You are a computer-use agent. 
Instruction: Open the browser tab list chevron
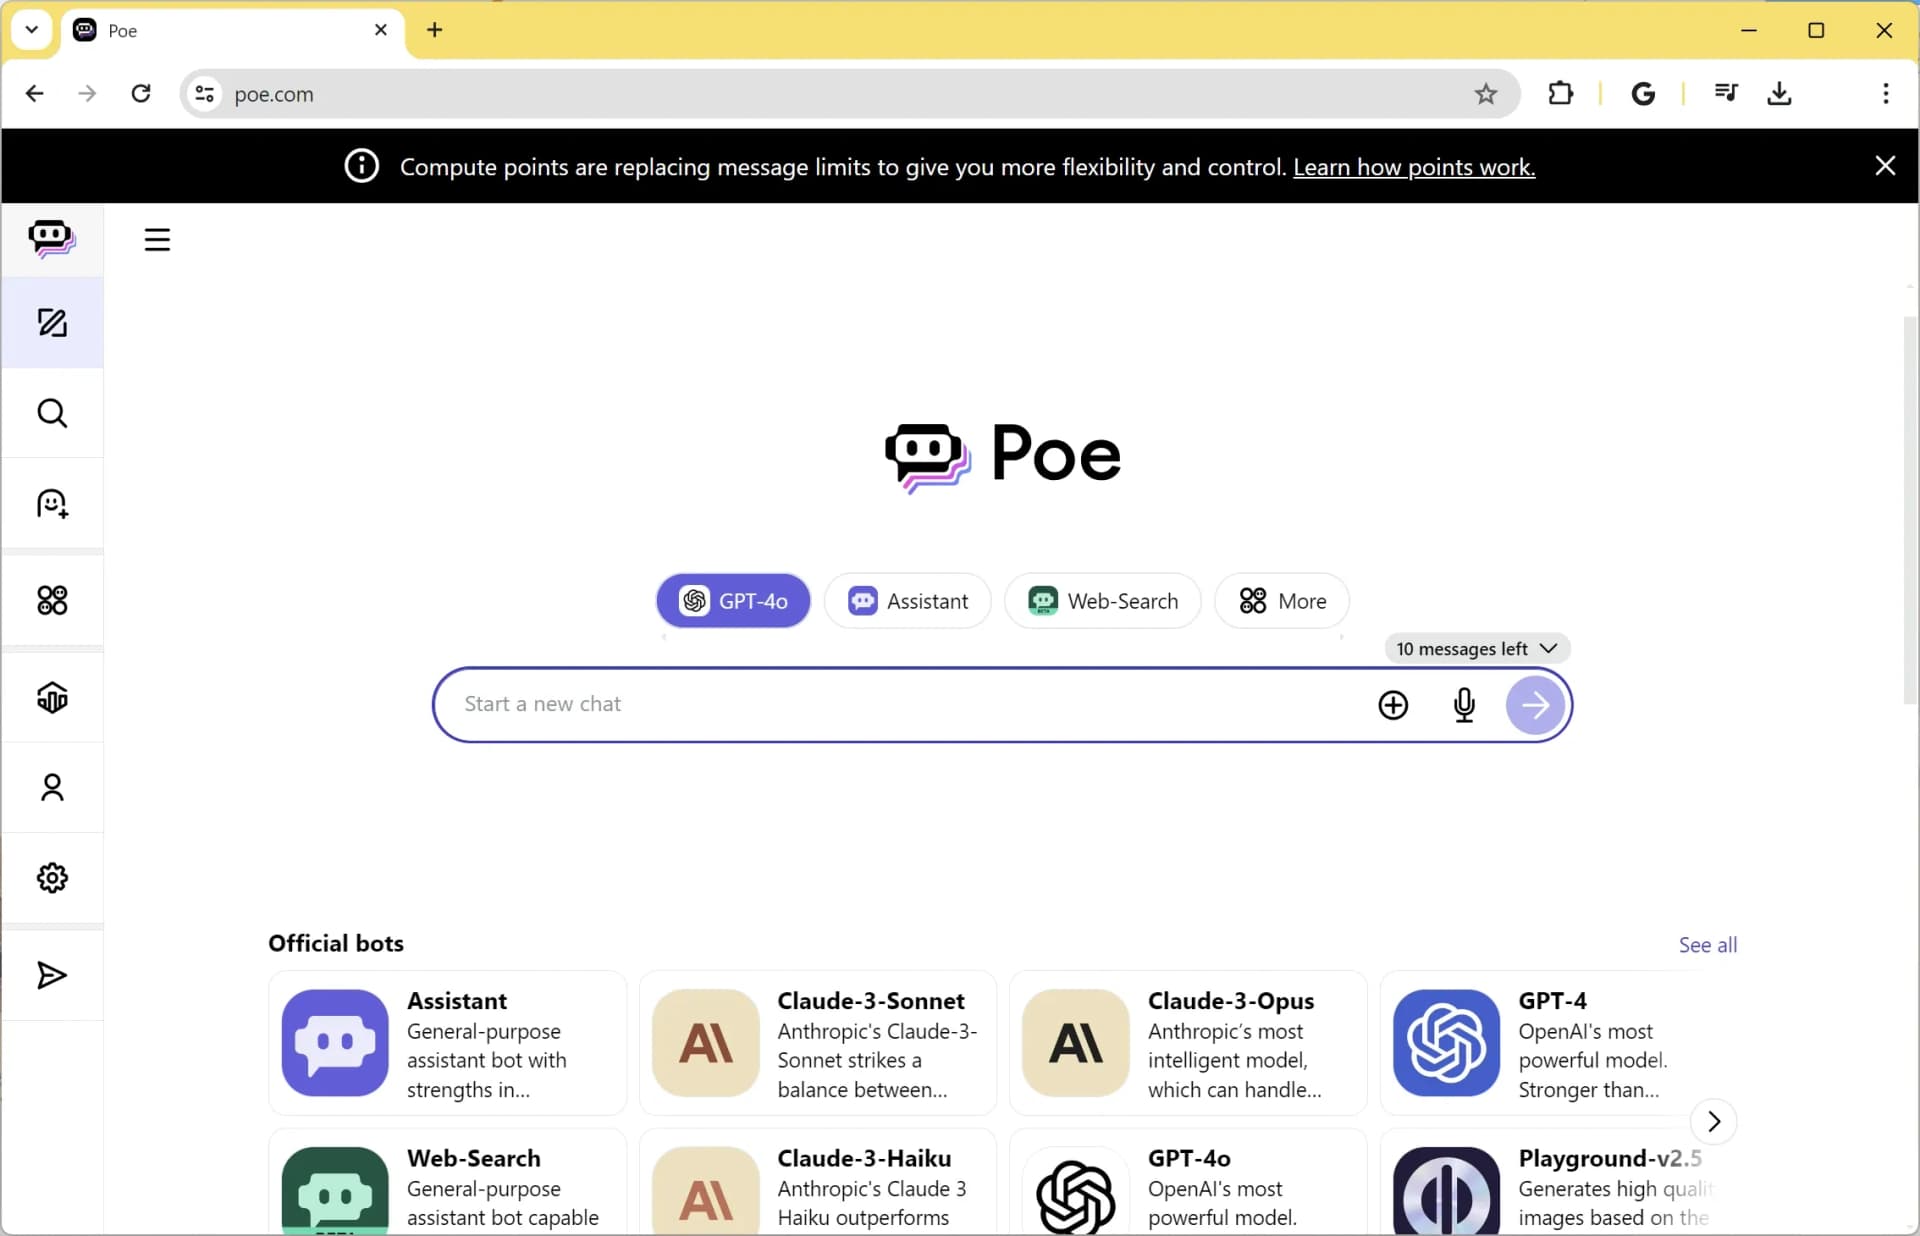(x=31, y=30)
